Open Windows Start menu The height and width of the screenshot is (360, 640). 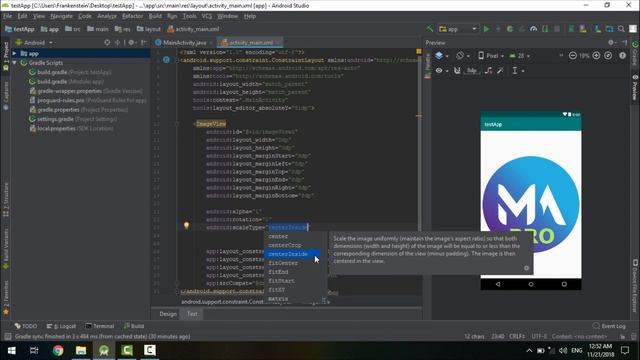11,350
